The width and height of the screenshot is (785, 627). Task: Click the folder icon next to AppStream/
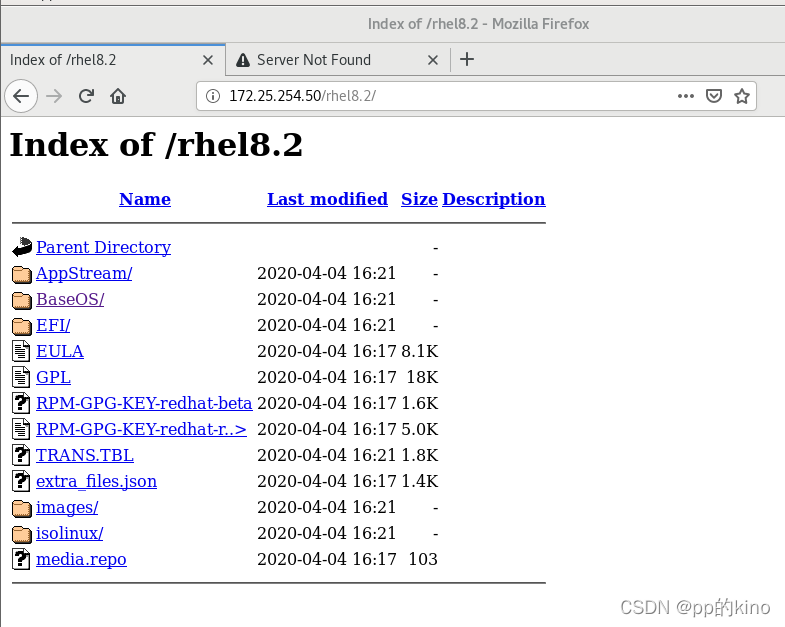point(22,273)
